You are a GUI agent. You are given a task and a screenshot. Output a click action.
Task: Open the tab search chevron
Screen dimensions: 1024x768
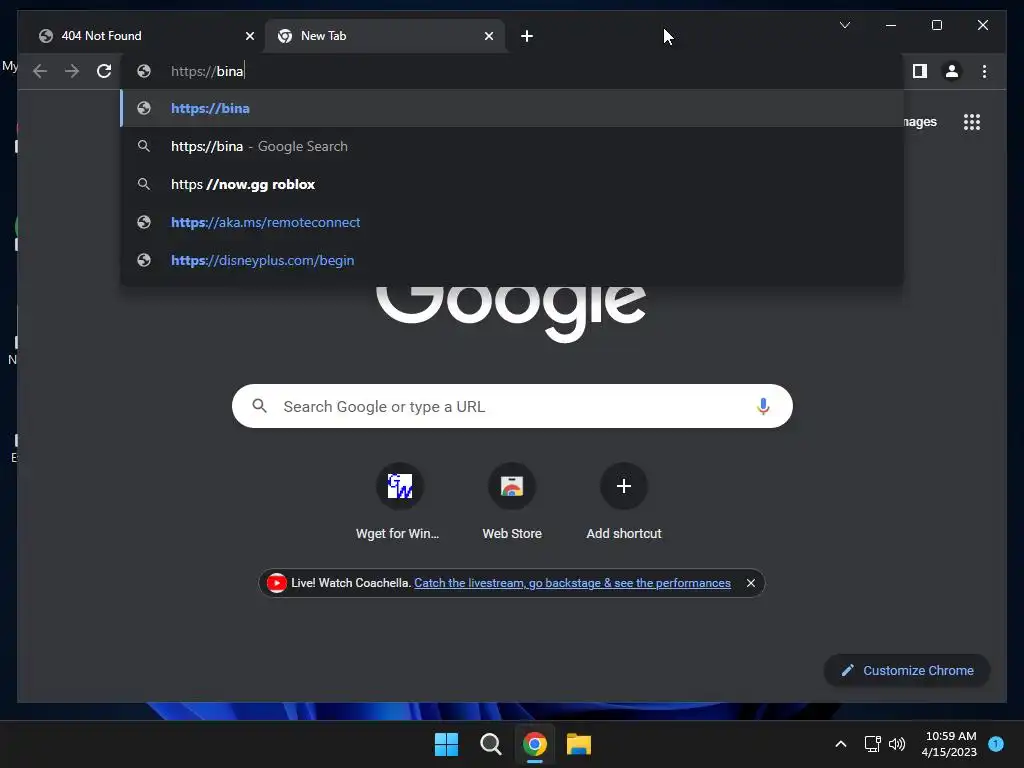(x=844, y=25)
